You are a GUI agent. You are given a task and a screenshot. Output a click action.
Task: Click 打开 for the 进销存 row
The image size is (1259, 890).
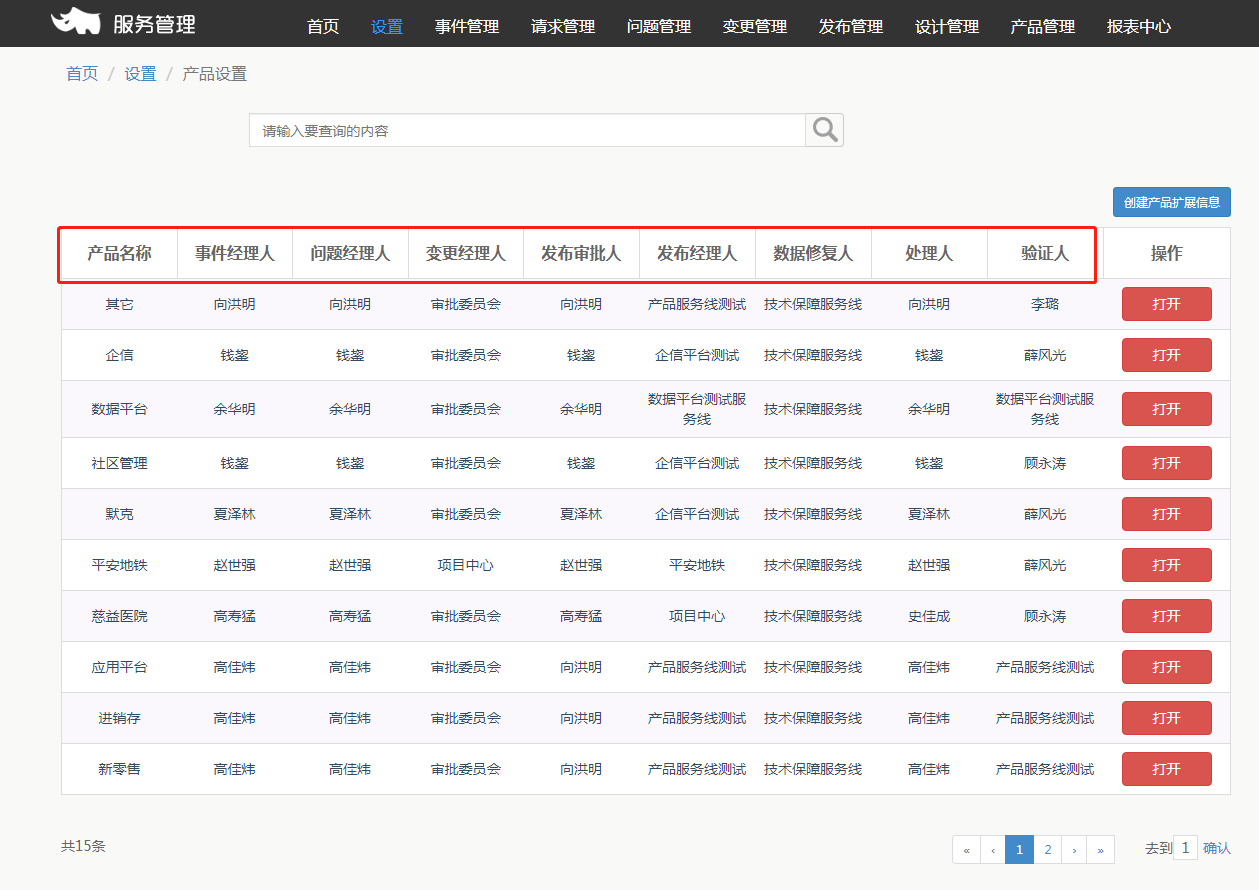pos(1167,718)
